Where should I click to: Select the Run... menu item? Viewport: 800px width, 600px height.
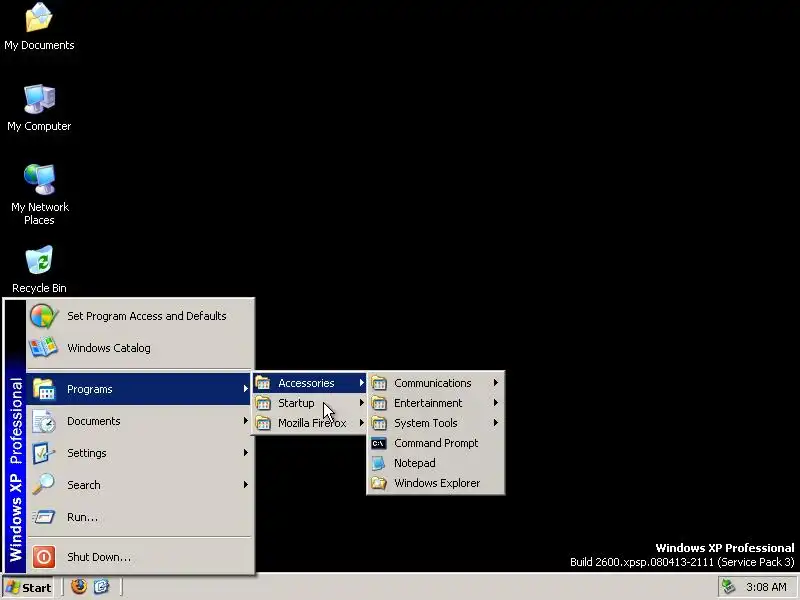139,517
